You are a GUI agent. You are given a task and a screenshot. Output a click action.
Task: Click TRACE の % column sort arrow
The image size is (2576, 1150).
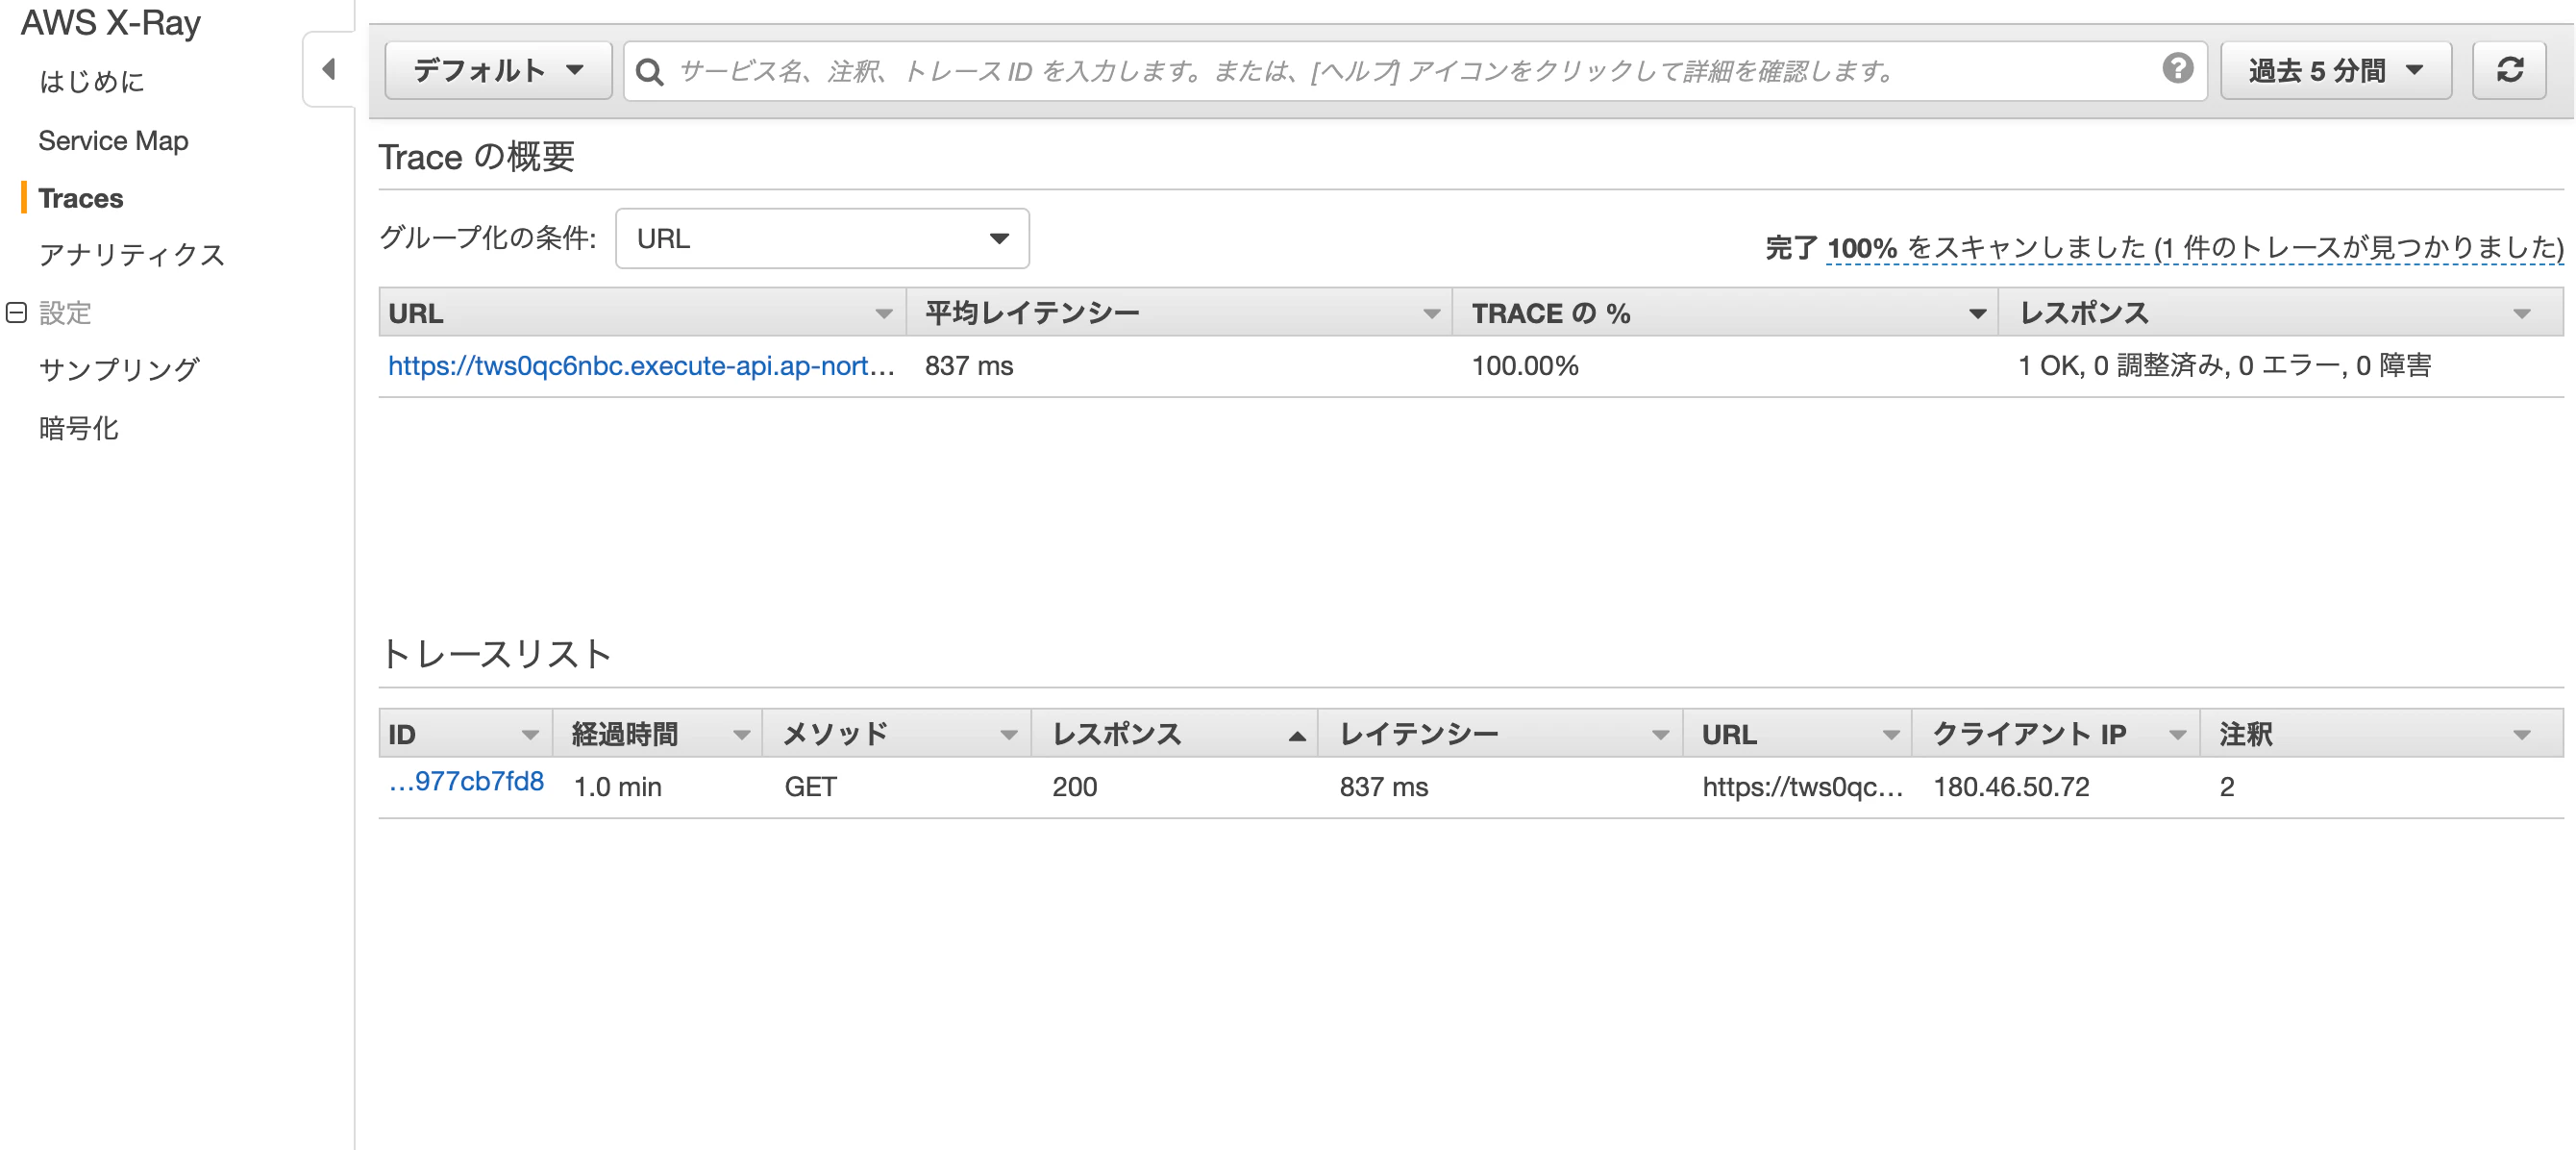[x=1977, y=314]
